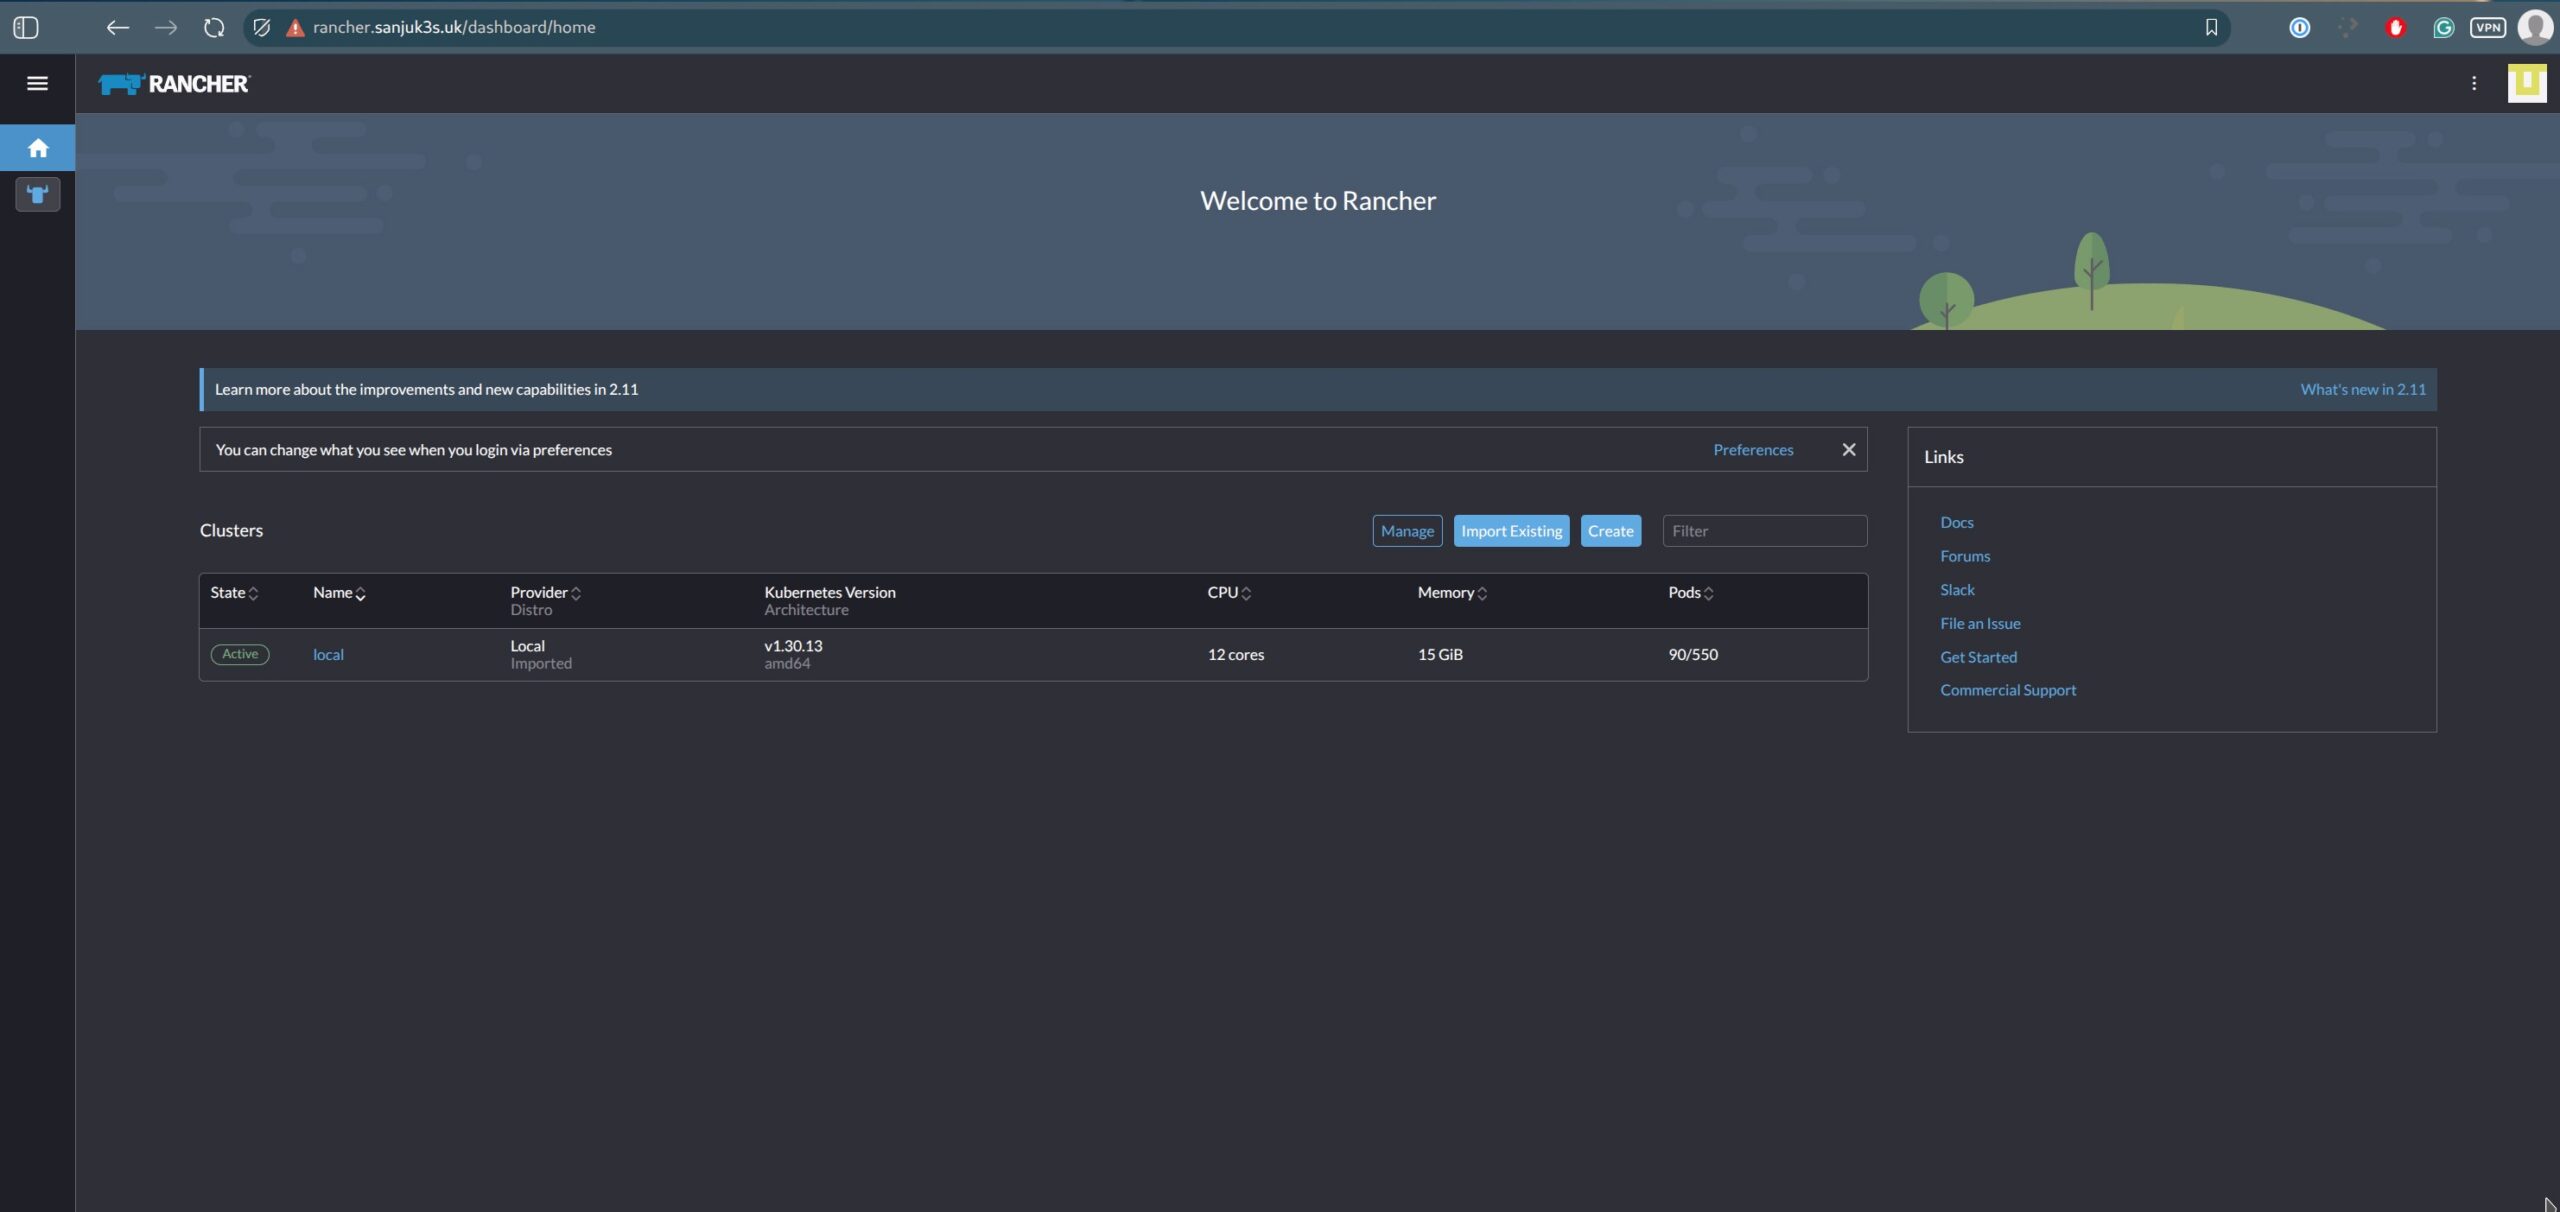Click the browser address bar URL
Image resolution: width=2560 pixels, height=1212 pixels.
point(454,28)
